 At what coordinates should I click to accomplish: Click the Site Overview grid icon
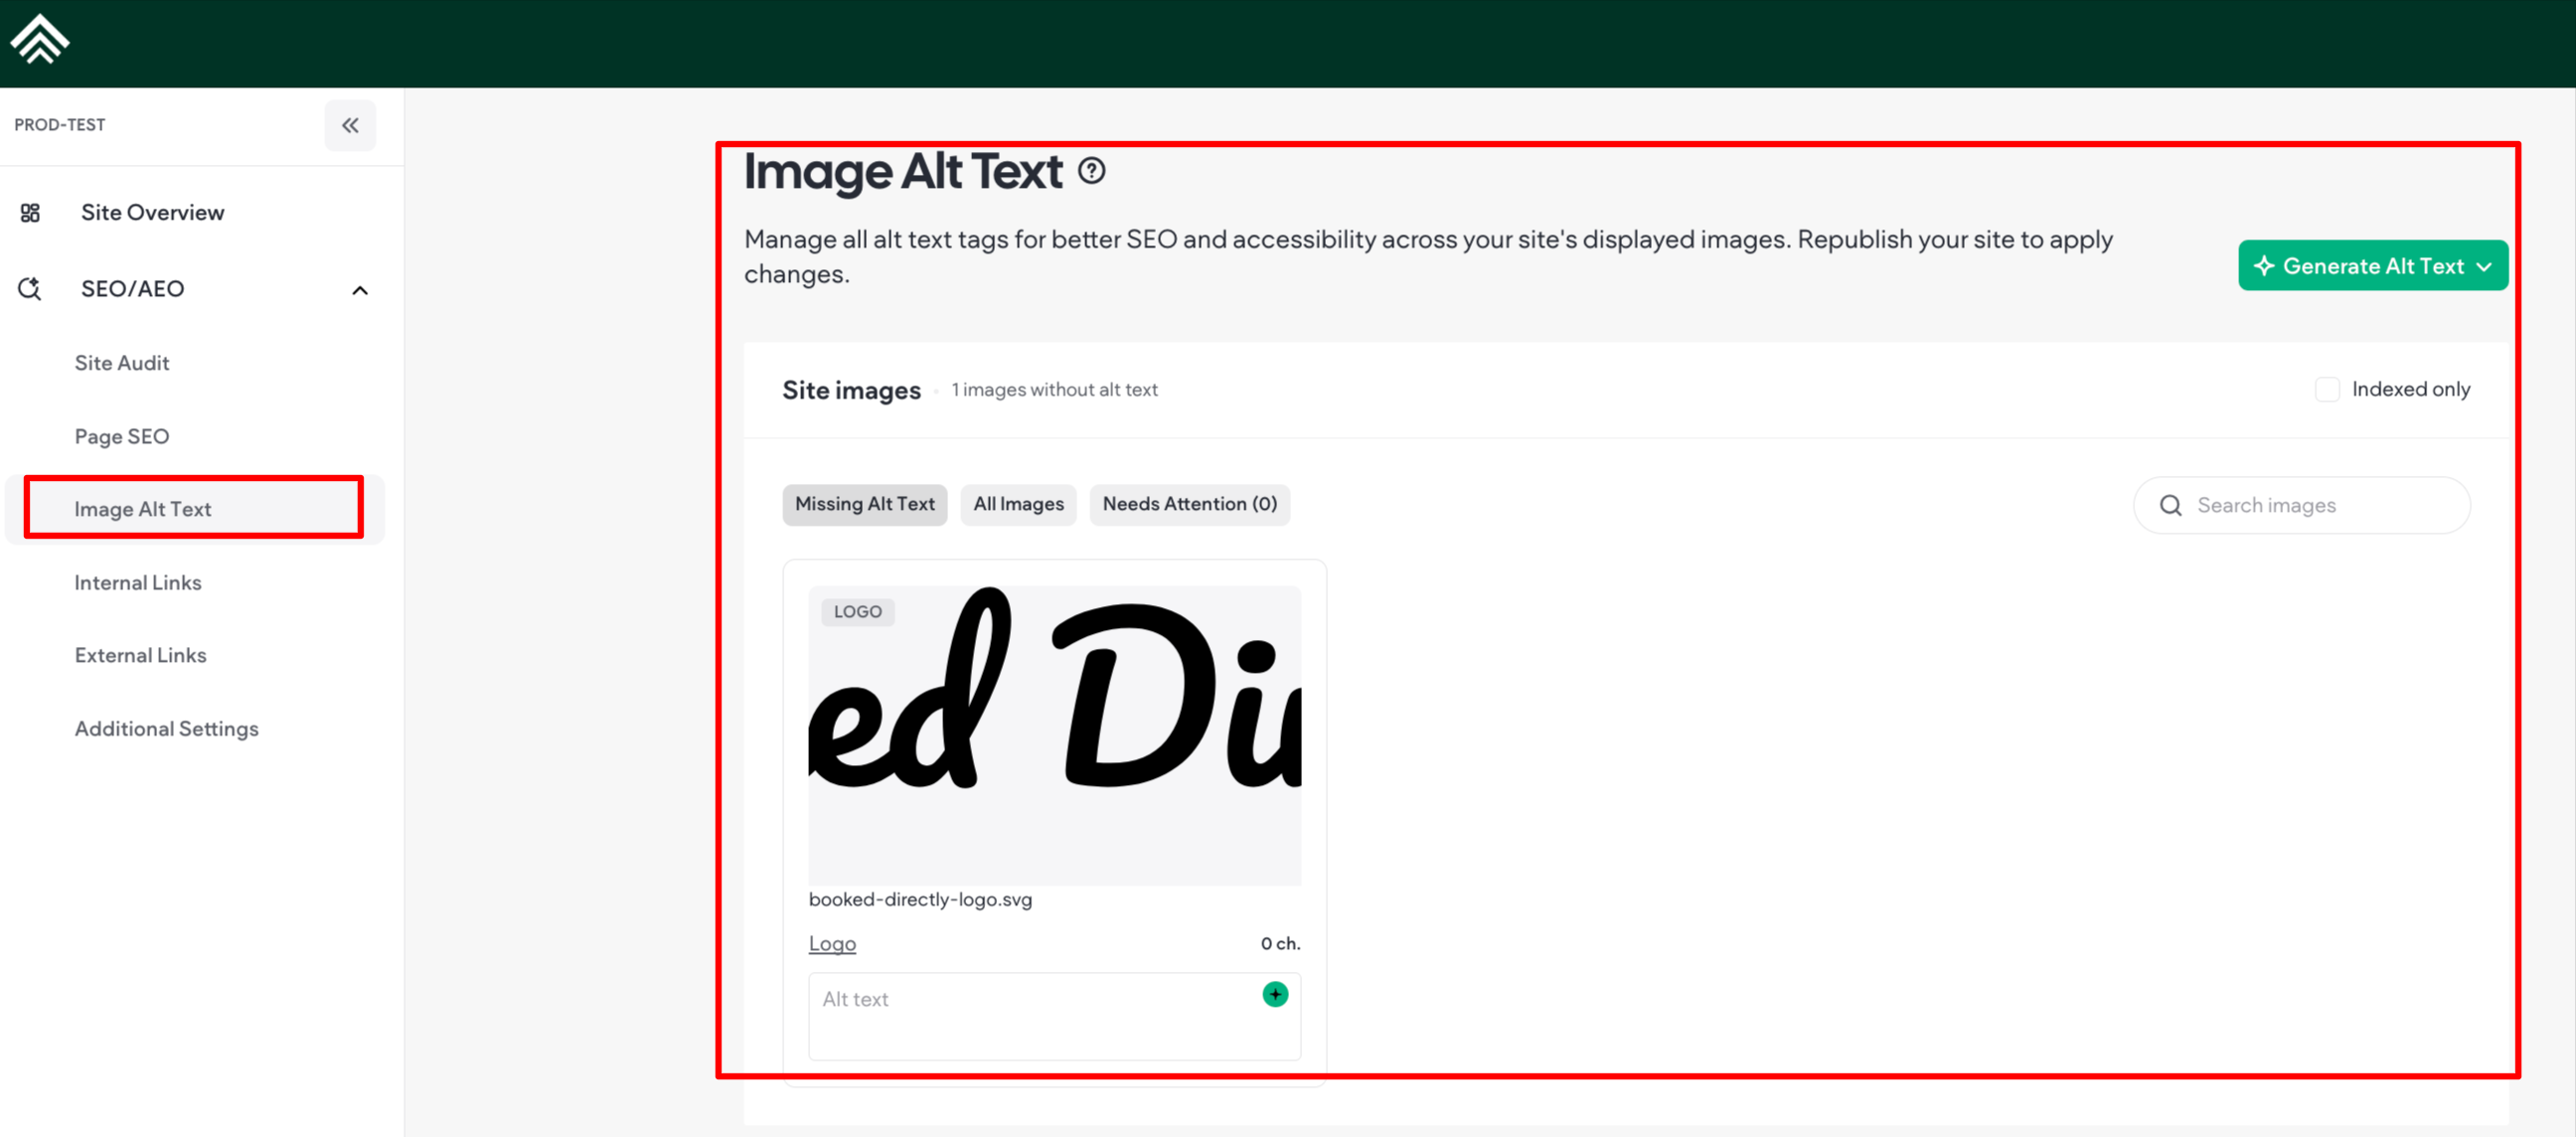(x=30, y=213)
